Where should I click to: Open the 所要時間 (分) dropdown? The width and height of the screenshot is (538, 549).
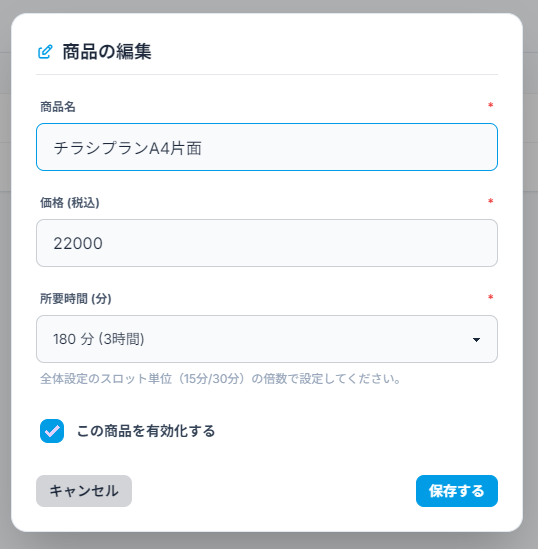coord(267,339)
